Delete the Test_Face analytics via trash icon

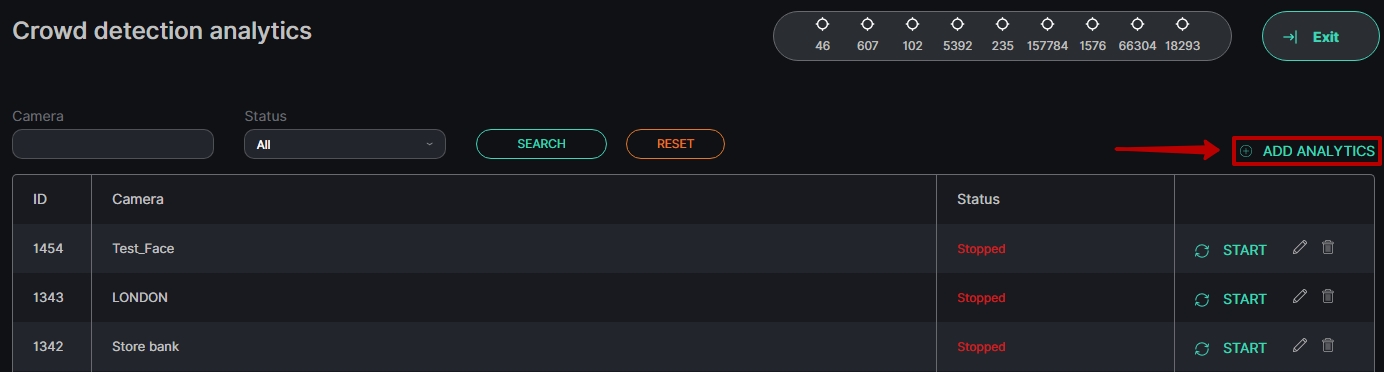coord(1328,247)
